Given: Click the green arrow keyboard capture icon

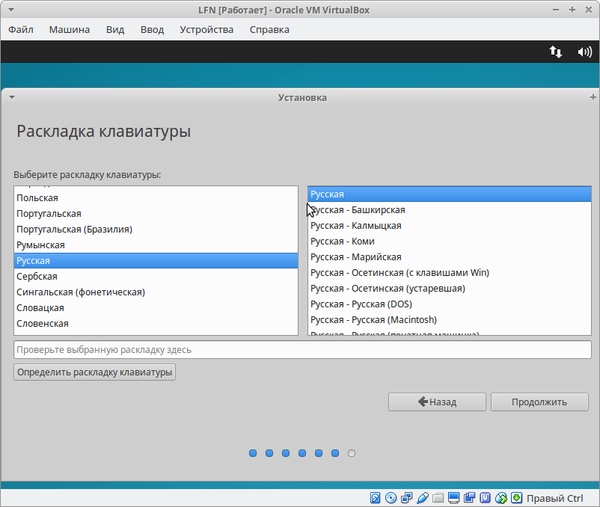Looking at the screenshot, I should [x=516, y=497].
